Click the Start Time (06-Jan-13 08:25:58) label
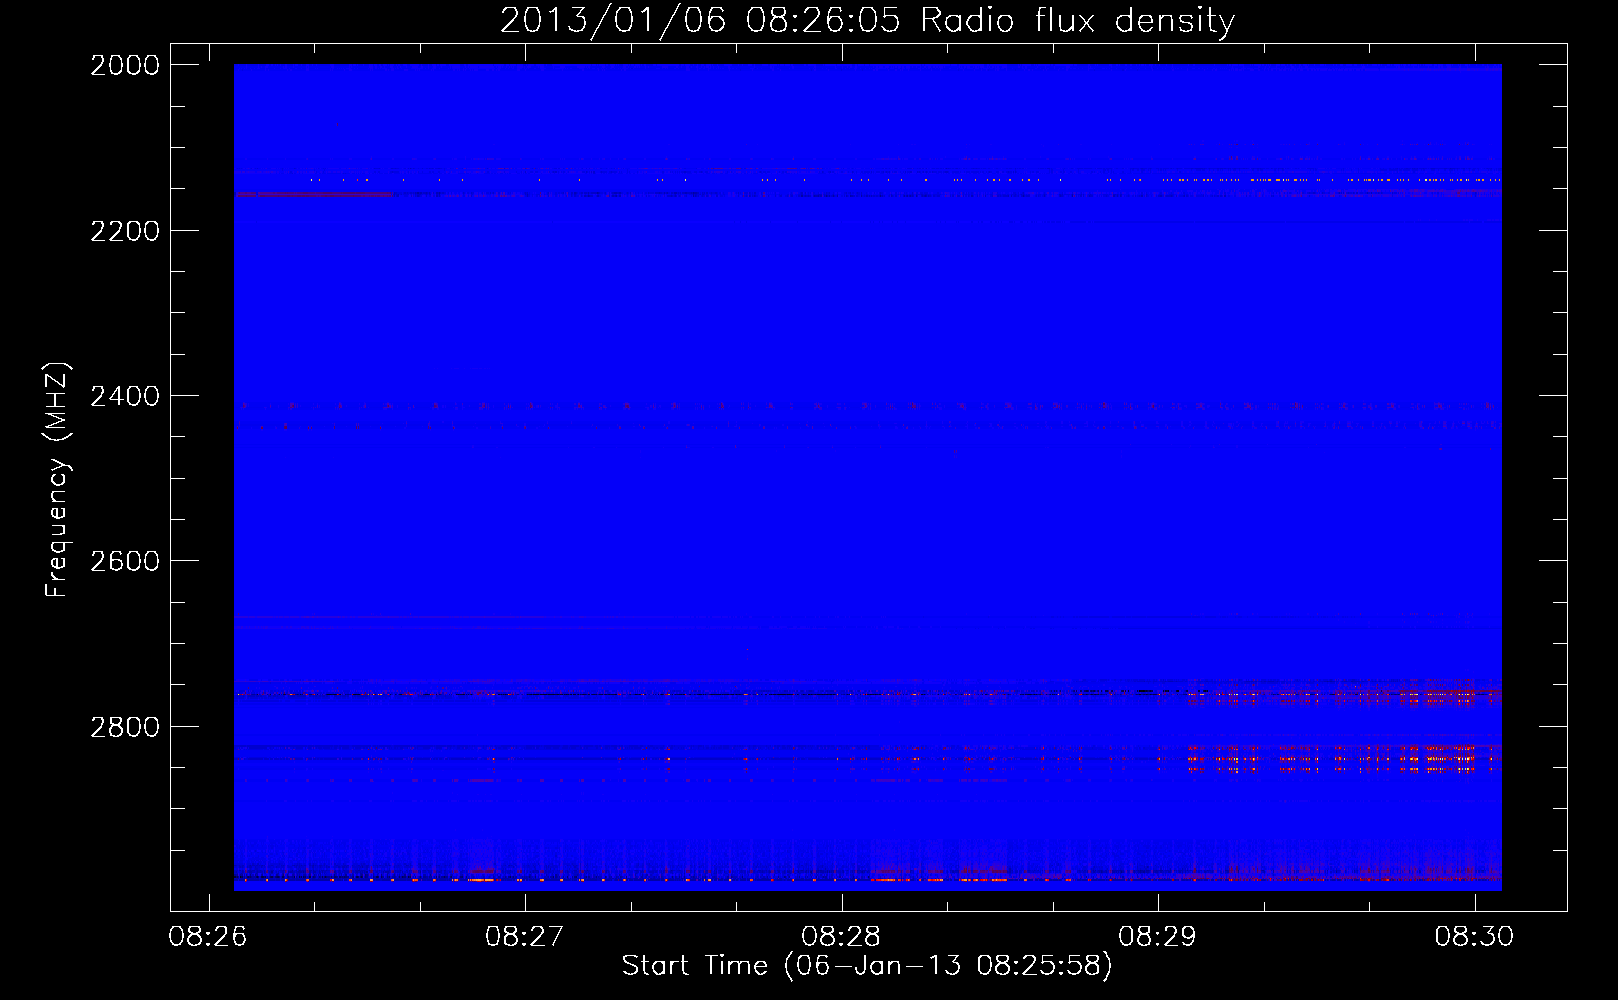Viewport: 1618px width, 1000px height. pos(867,966)
